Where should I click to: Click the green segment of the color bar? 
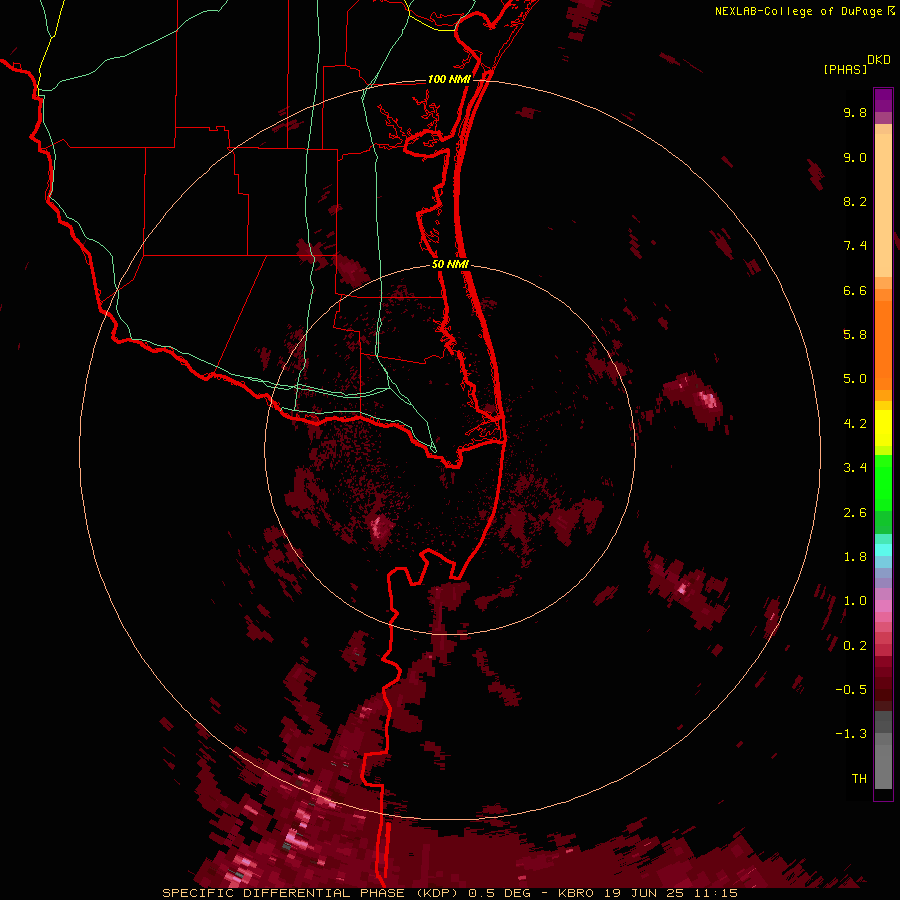(x=883, y=494)
